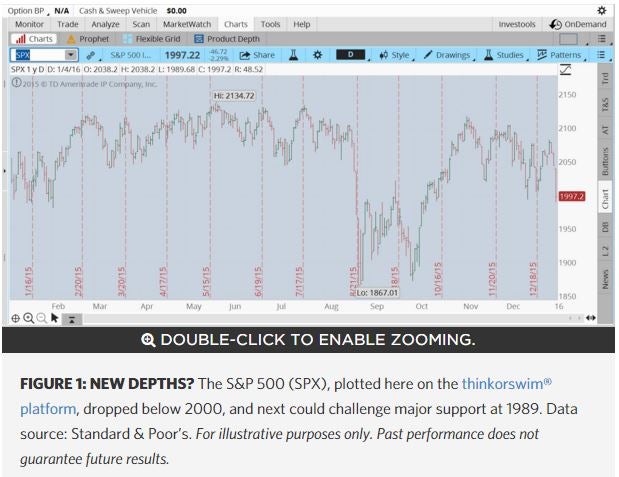Select the Charts sub-tab with bar icon
Screen dimensions: 619x477
click(x=34, y=39)
